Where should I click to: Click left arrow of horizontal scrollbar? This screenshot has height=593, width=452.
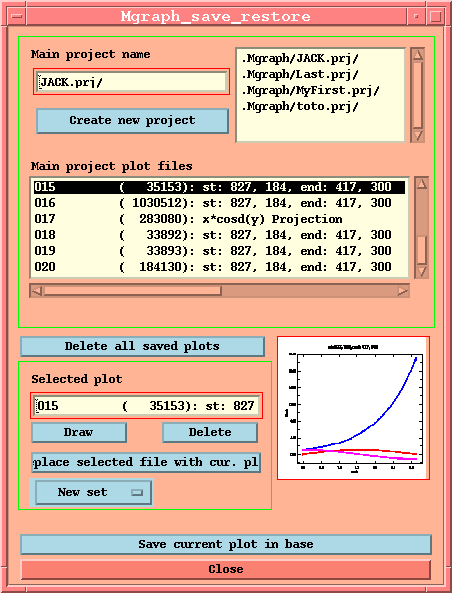coord(37,291)
